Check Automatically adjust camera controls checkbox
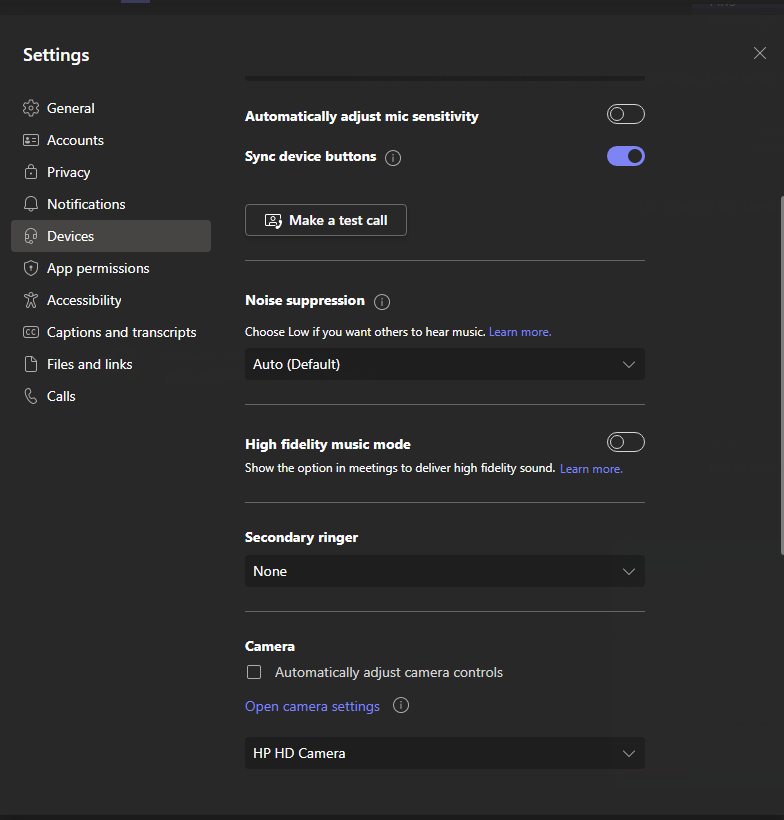This screenshot has width=784, height=820. click(x=254, y=672)
